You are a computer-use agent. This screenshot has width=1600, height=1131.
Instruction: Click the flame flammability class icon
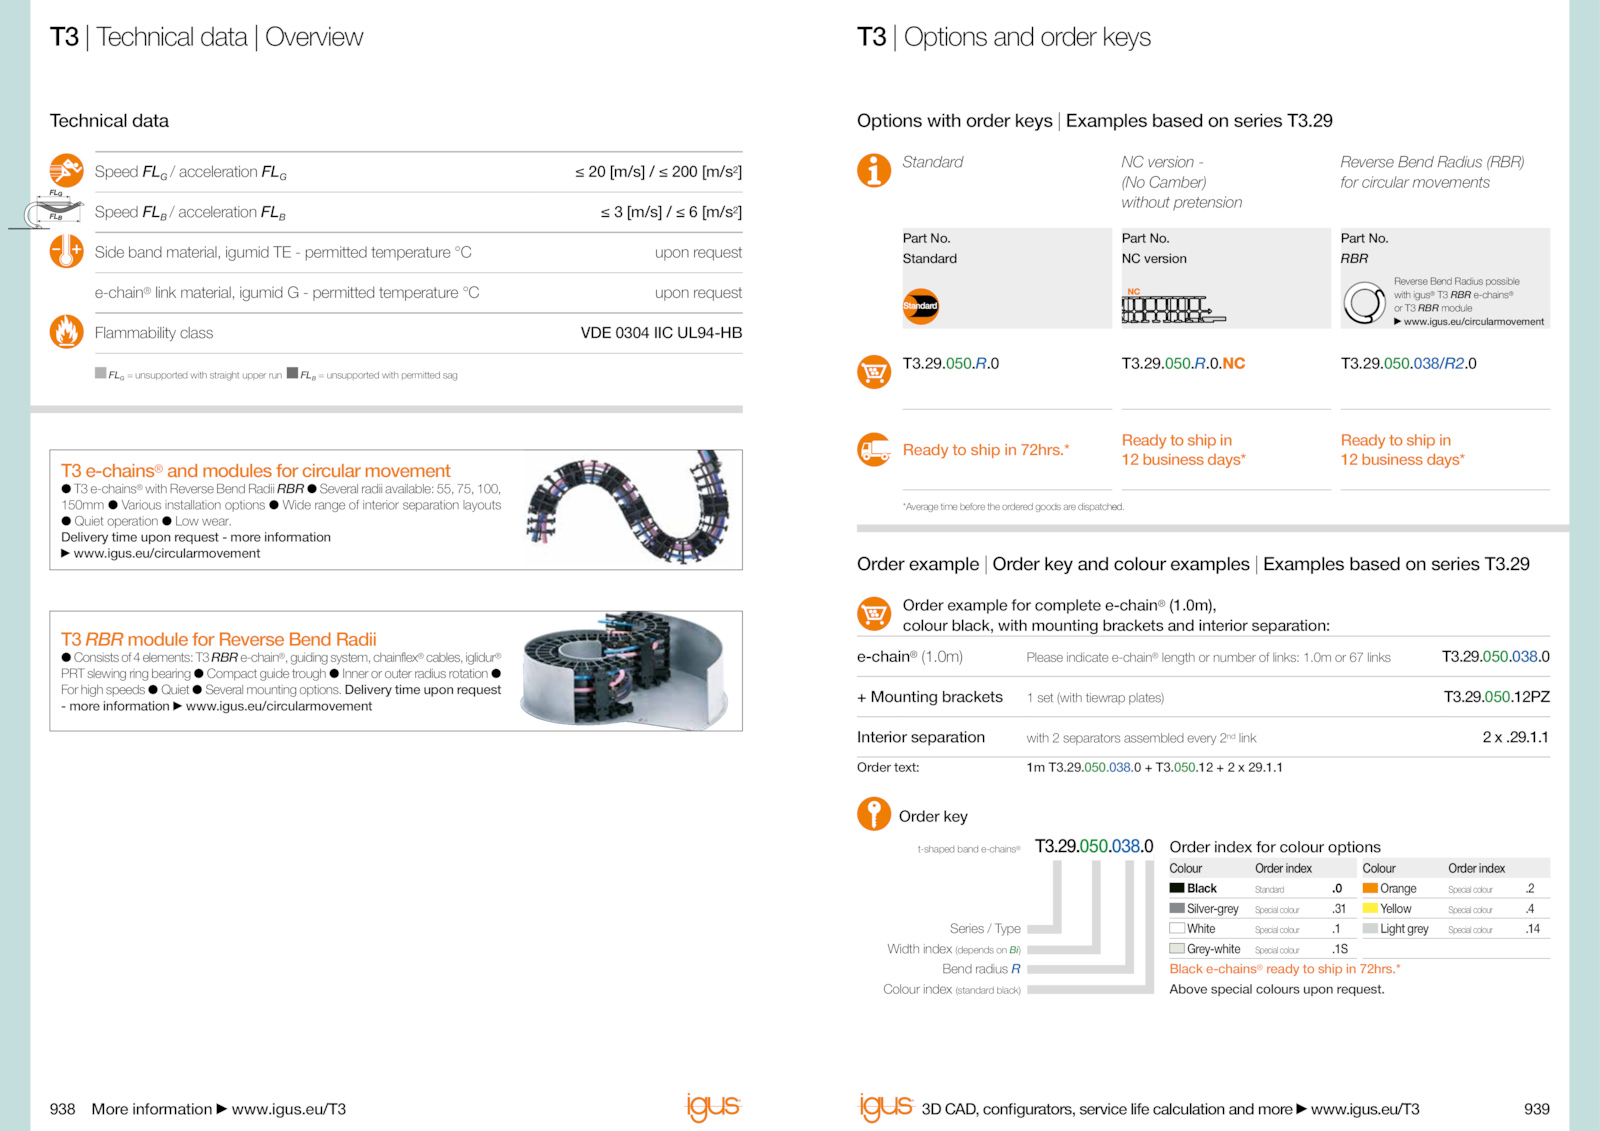(66, 331)
